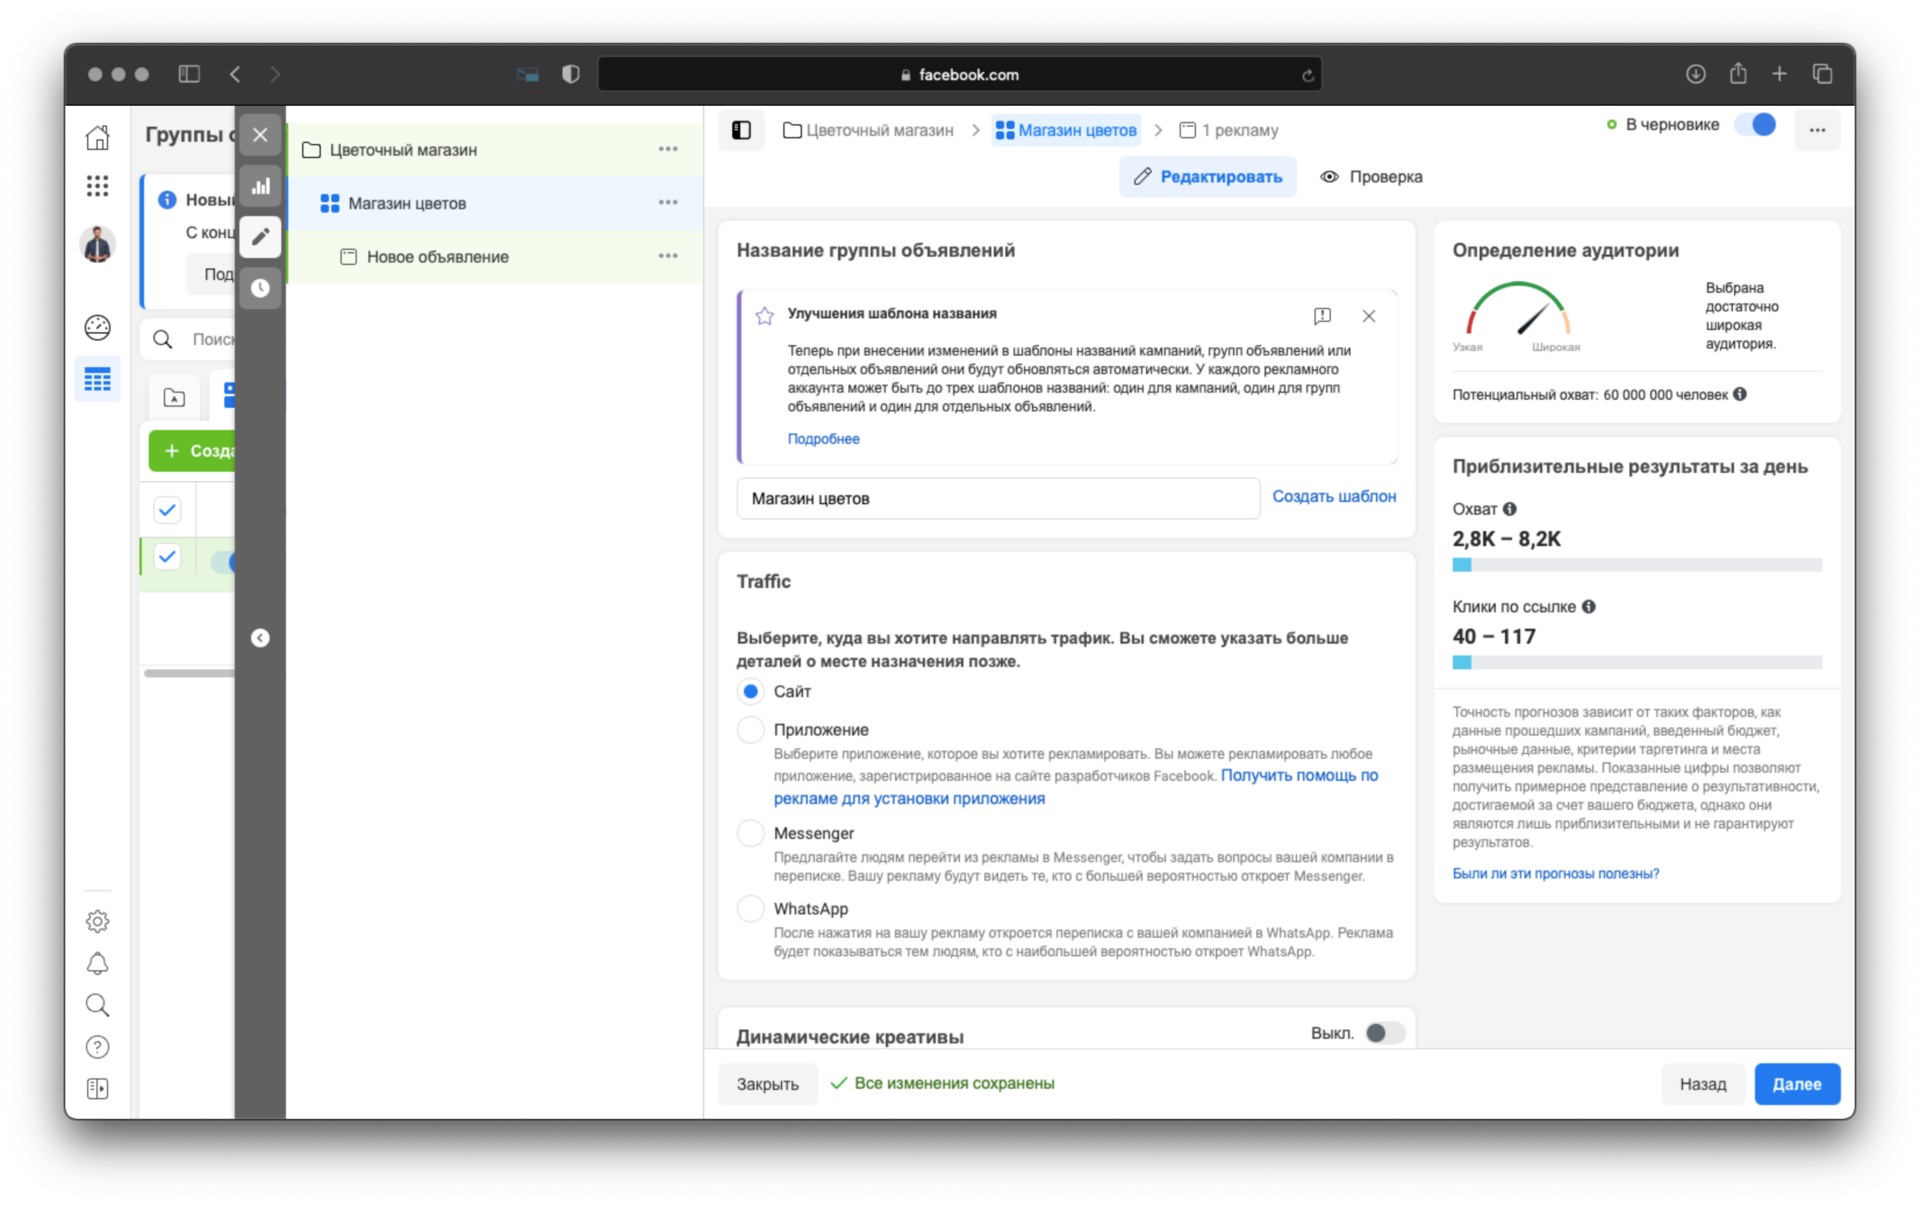Turn on the Динамические креативы switch
The width and height of the screenshot is (1920, 1205).
1384,1033
